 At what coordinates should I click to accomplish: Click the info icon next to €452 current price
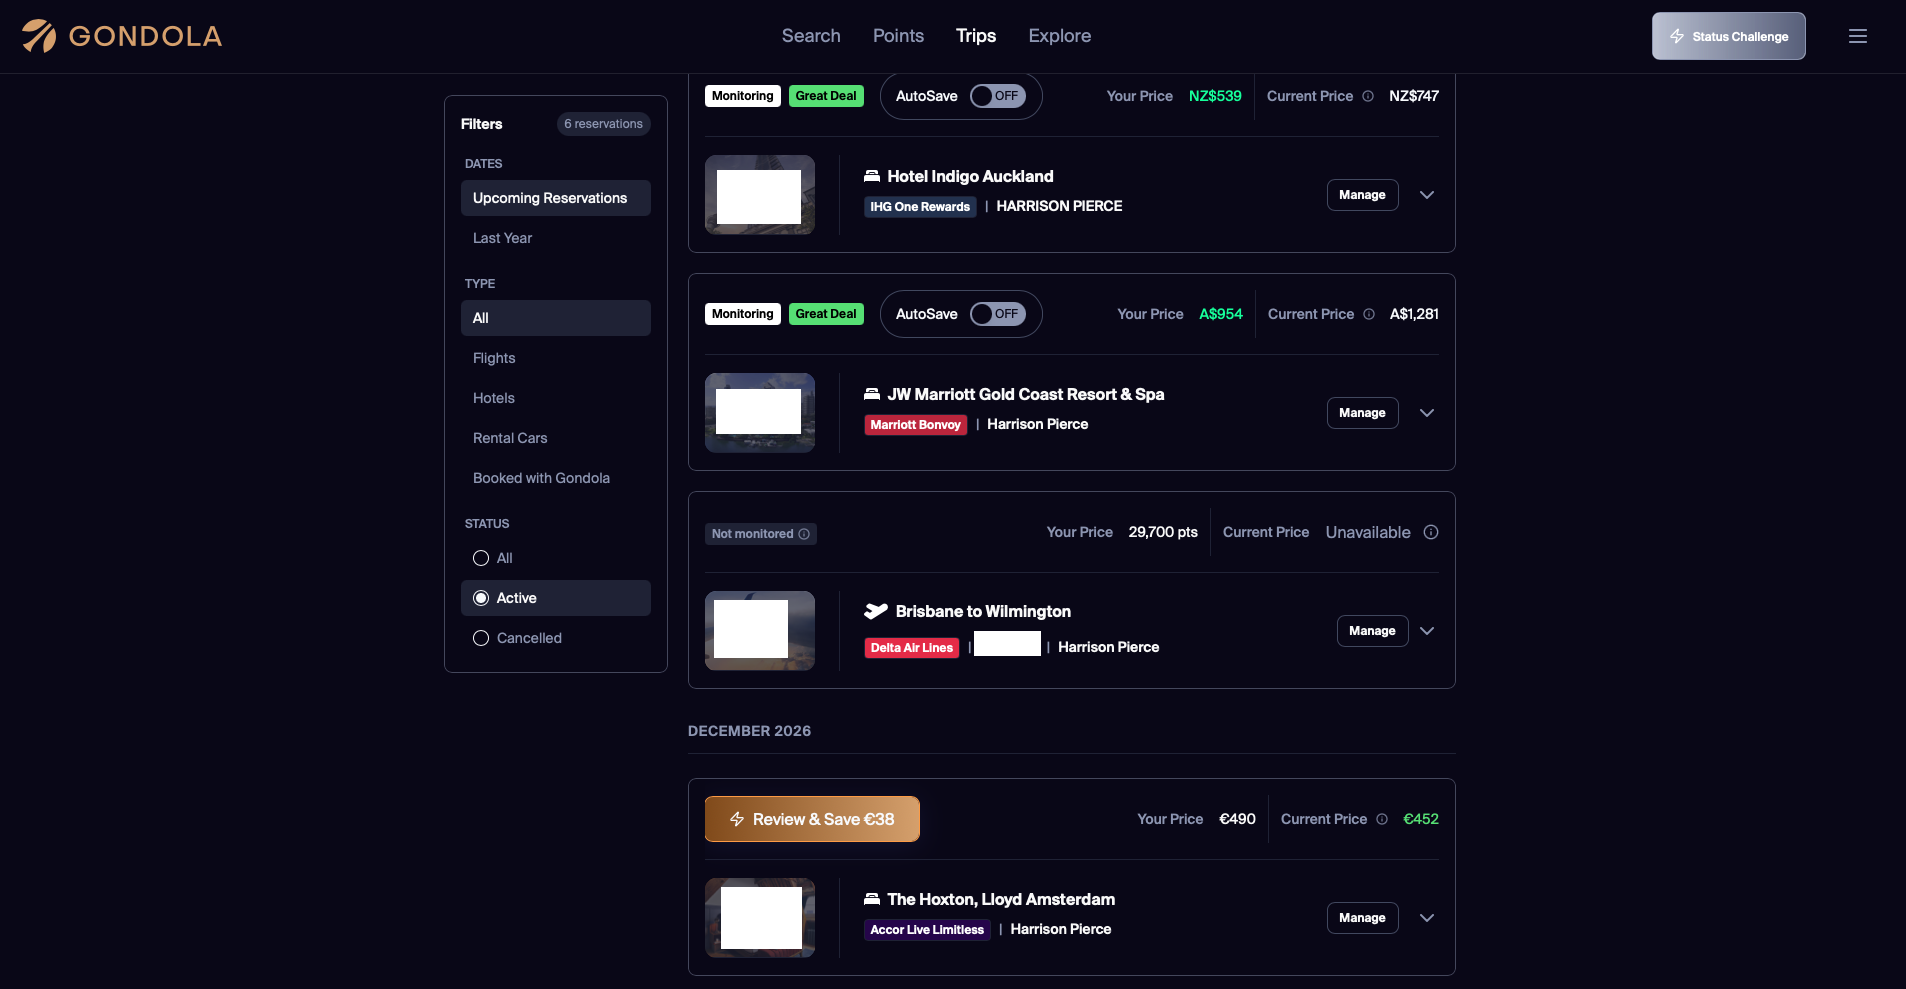pos(1382,819)
